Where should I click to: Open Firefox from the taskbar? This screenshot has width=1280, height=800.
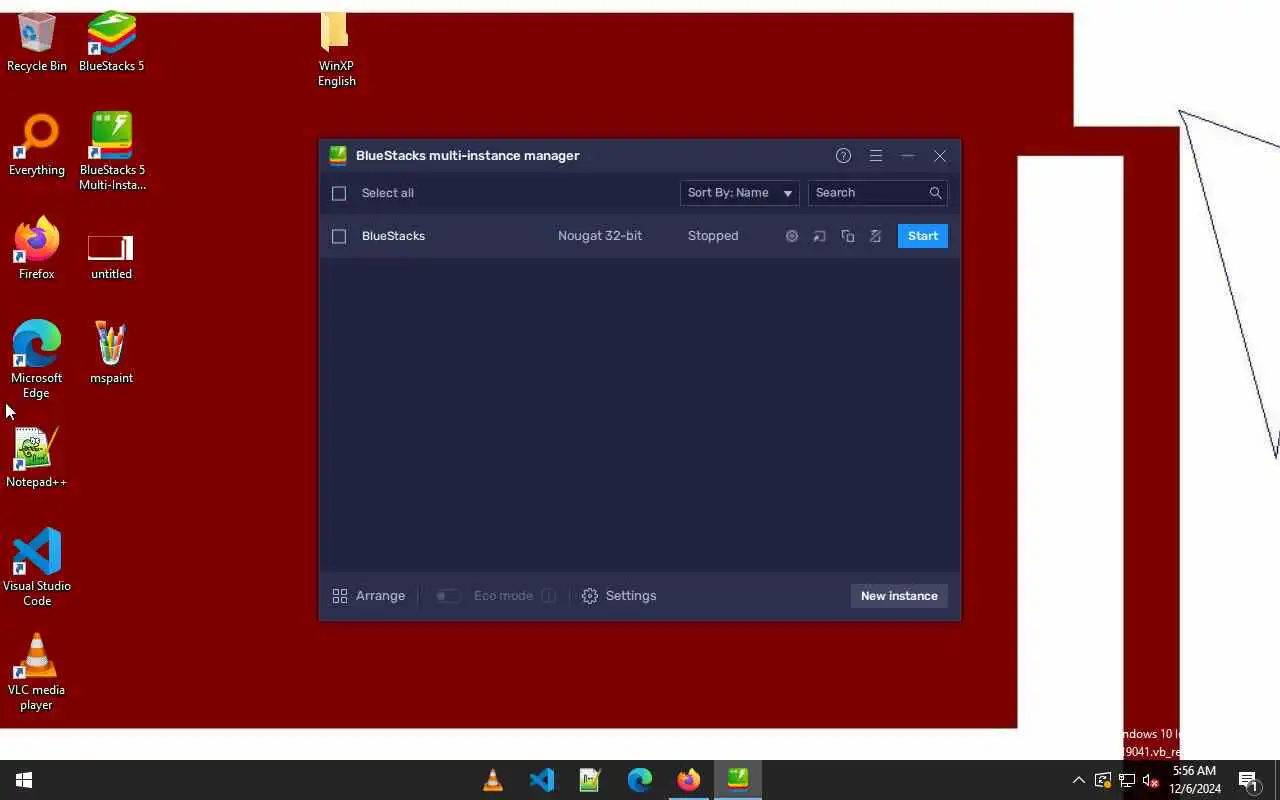click(689, 780)
